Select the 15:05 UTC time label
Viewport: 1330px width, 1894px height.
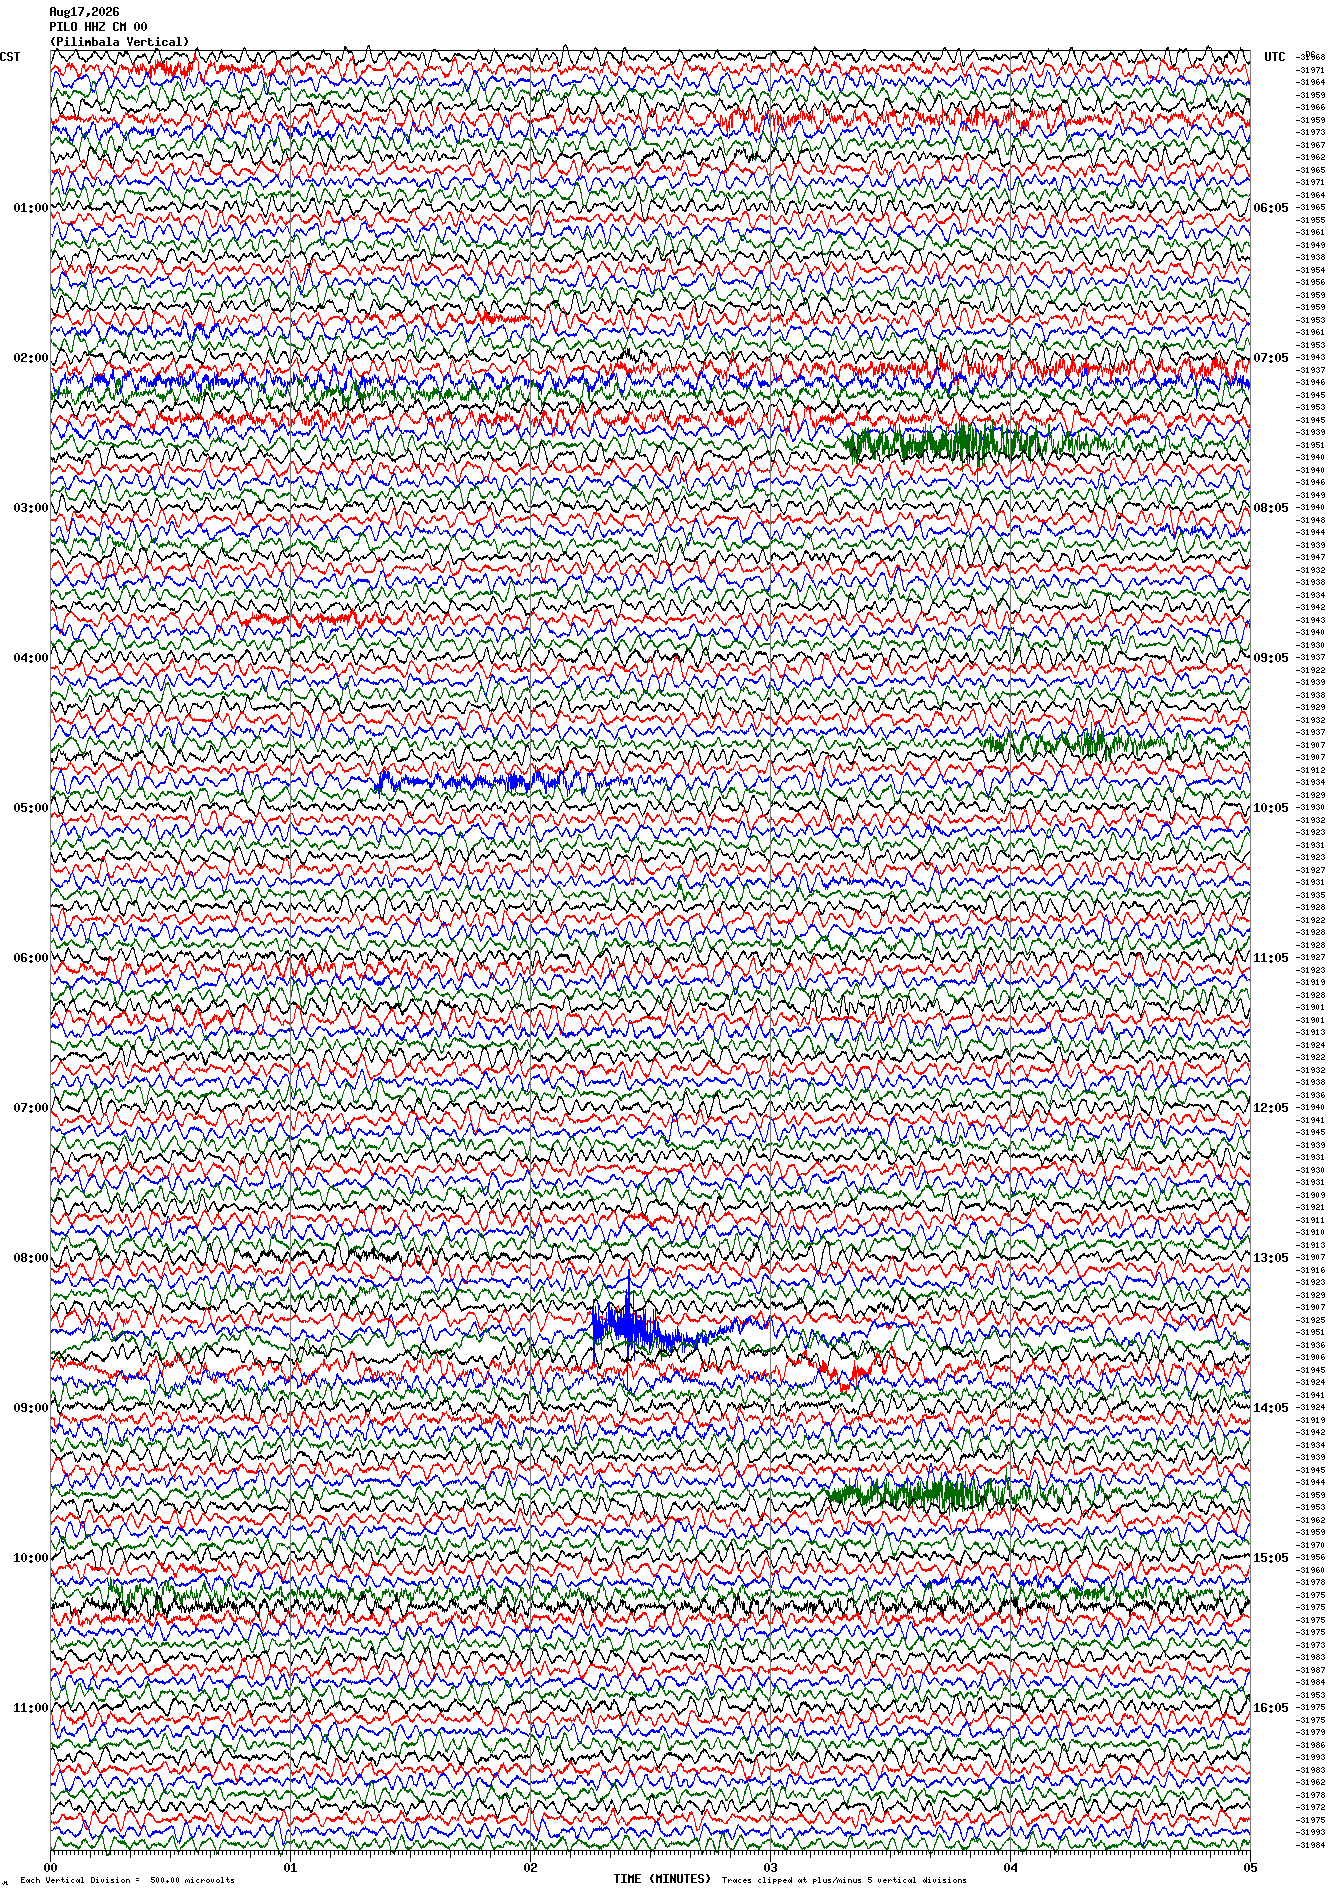tap(1271, 1558)
